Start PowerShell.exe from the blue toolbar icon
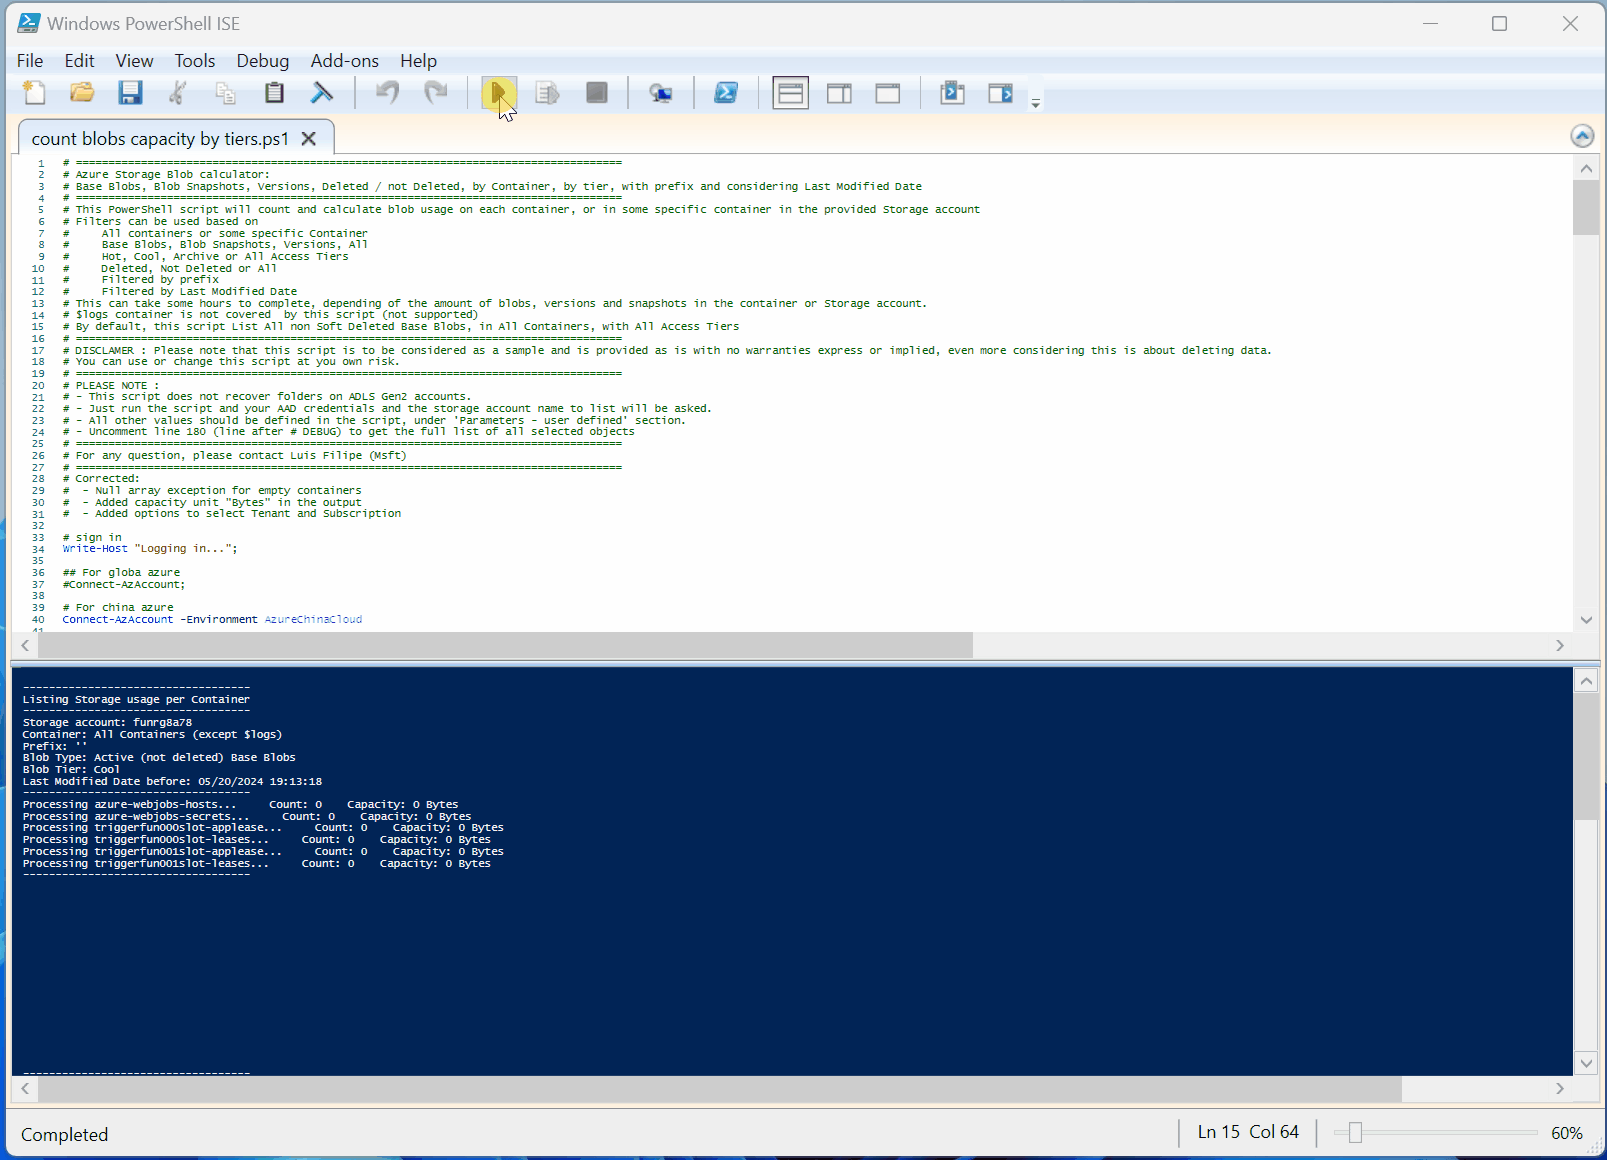The image size is (1607, 1160). tap(726, 93)
